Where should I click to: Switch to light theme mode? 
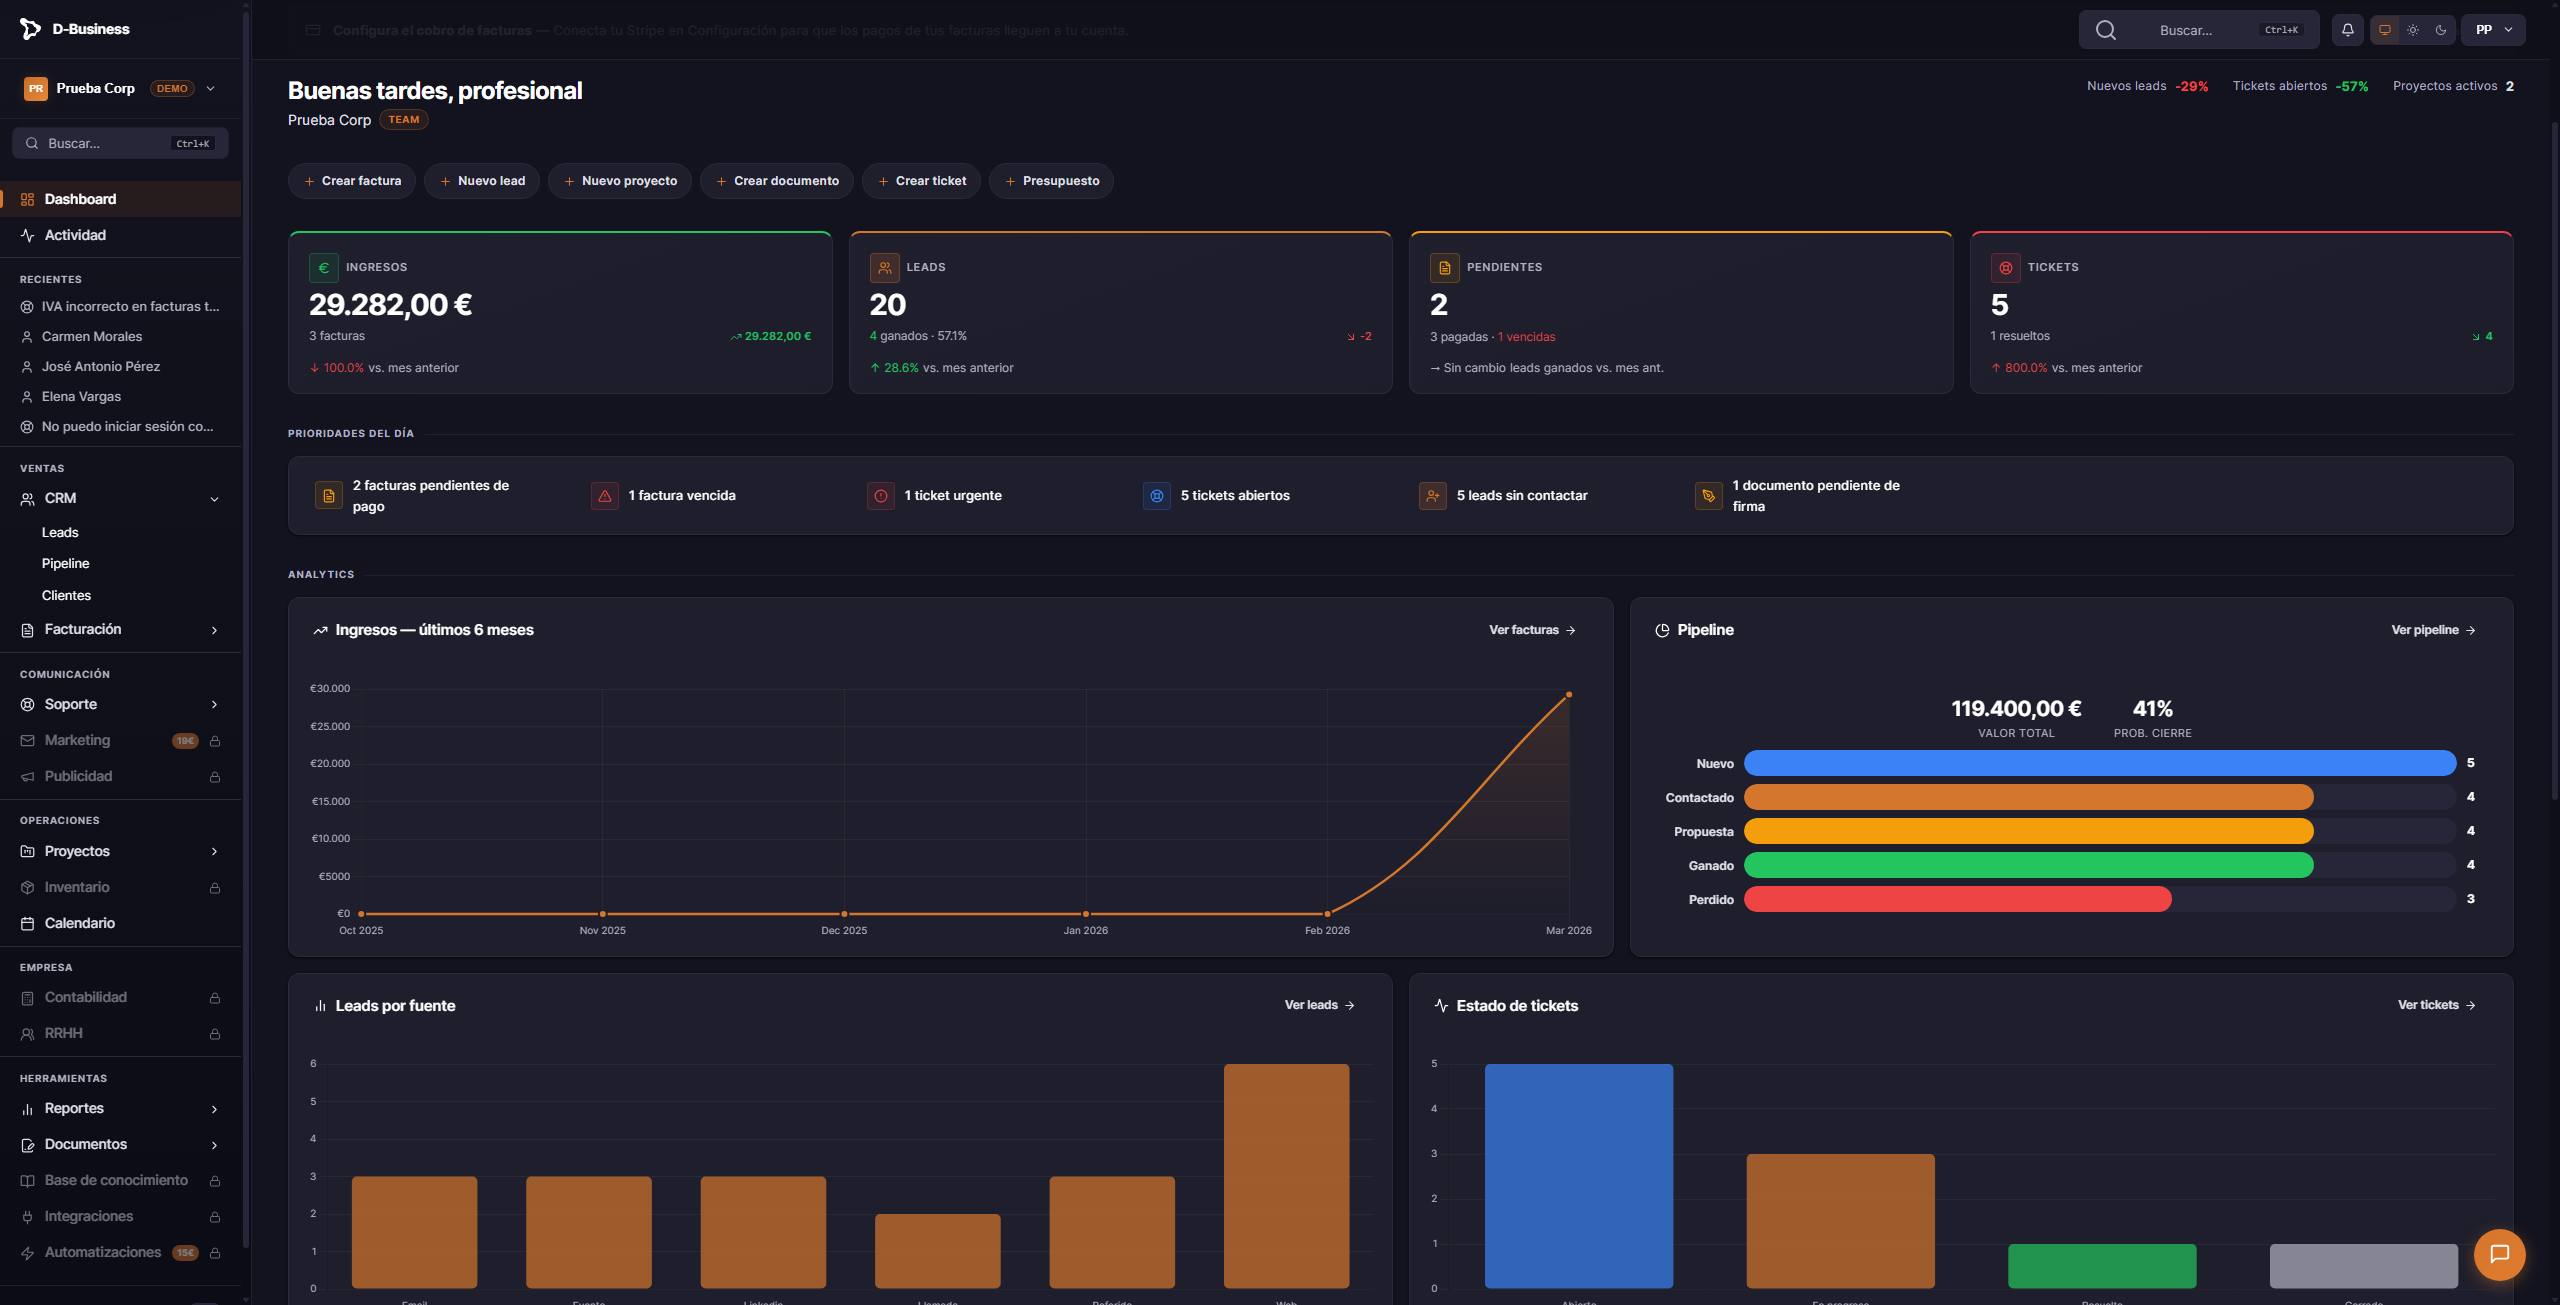tap(2413, 30)
